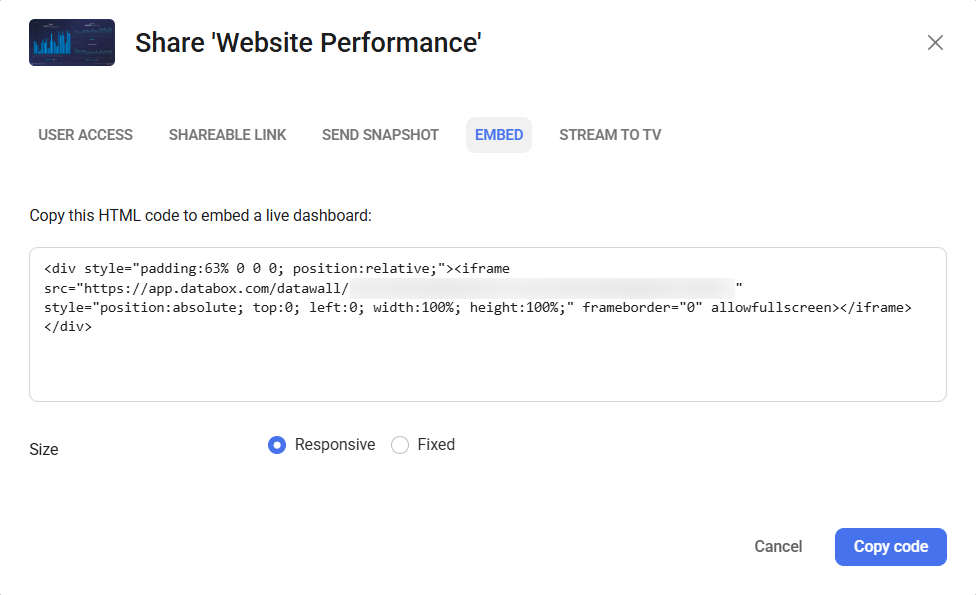The image size is (976, 595).
Task: Select the EMBED tab
Action: (499, 135)
